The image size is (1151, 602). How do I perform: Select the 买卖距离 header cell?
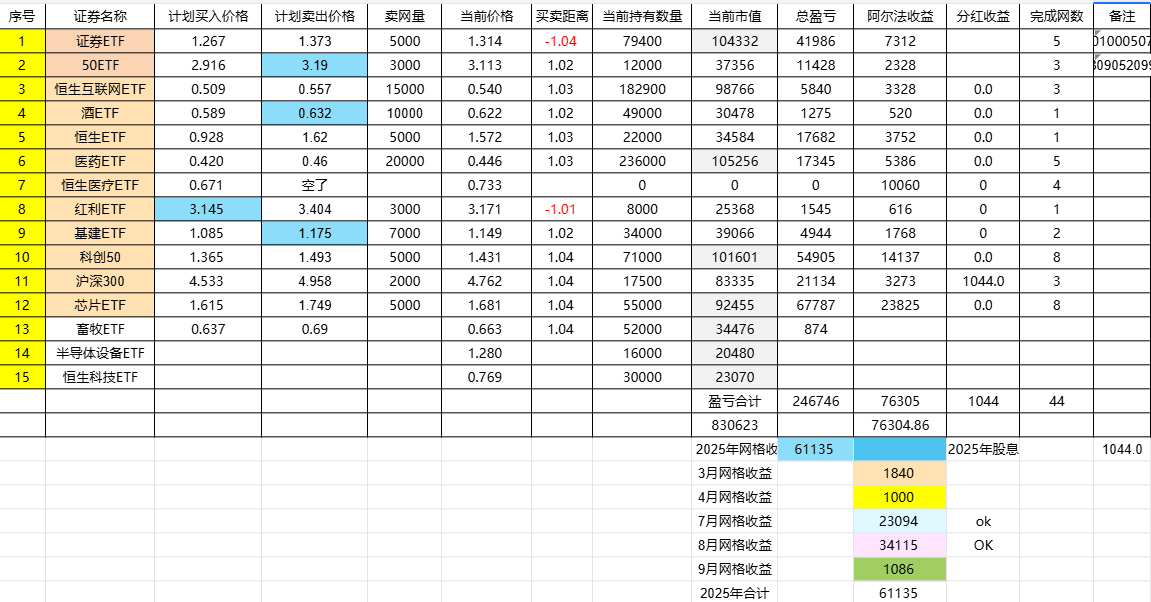coord(562,16)
